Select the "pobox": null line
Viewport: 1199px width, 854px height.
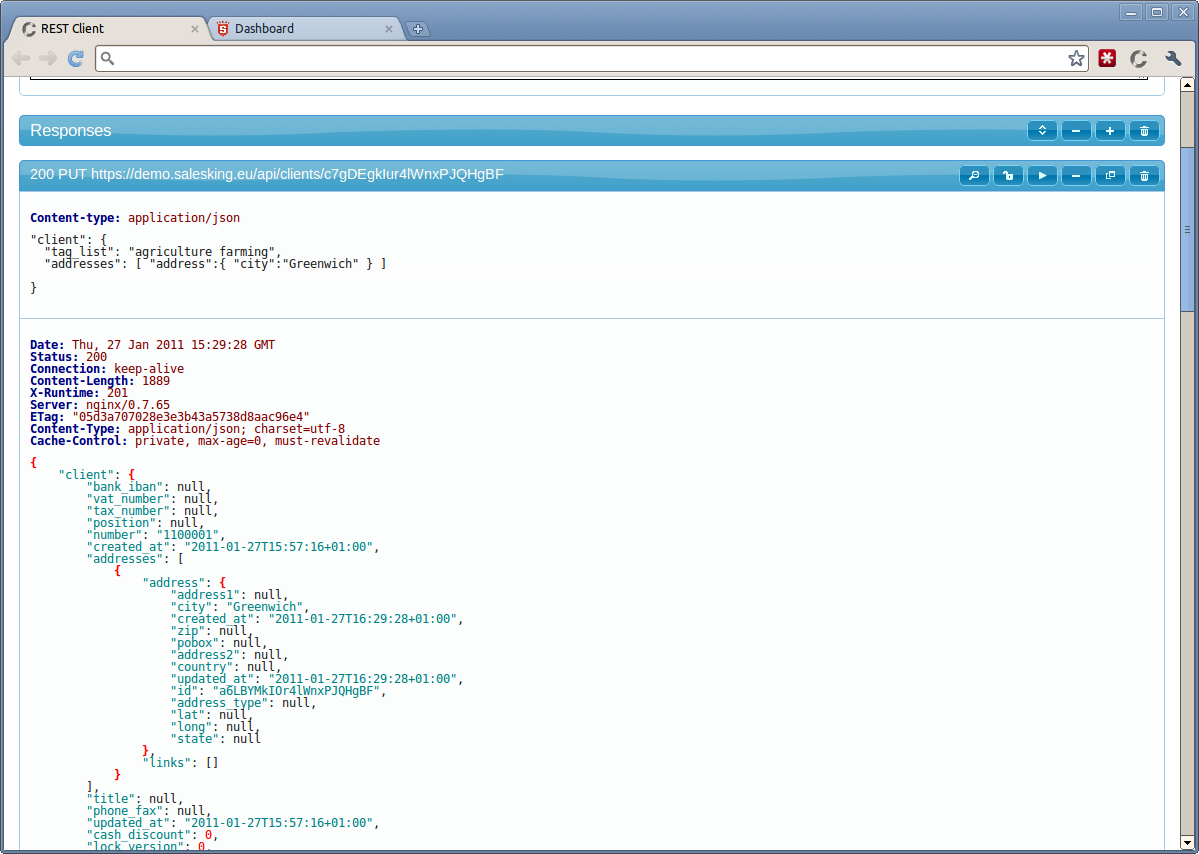click(x=219, y=643)
